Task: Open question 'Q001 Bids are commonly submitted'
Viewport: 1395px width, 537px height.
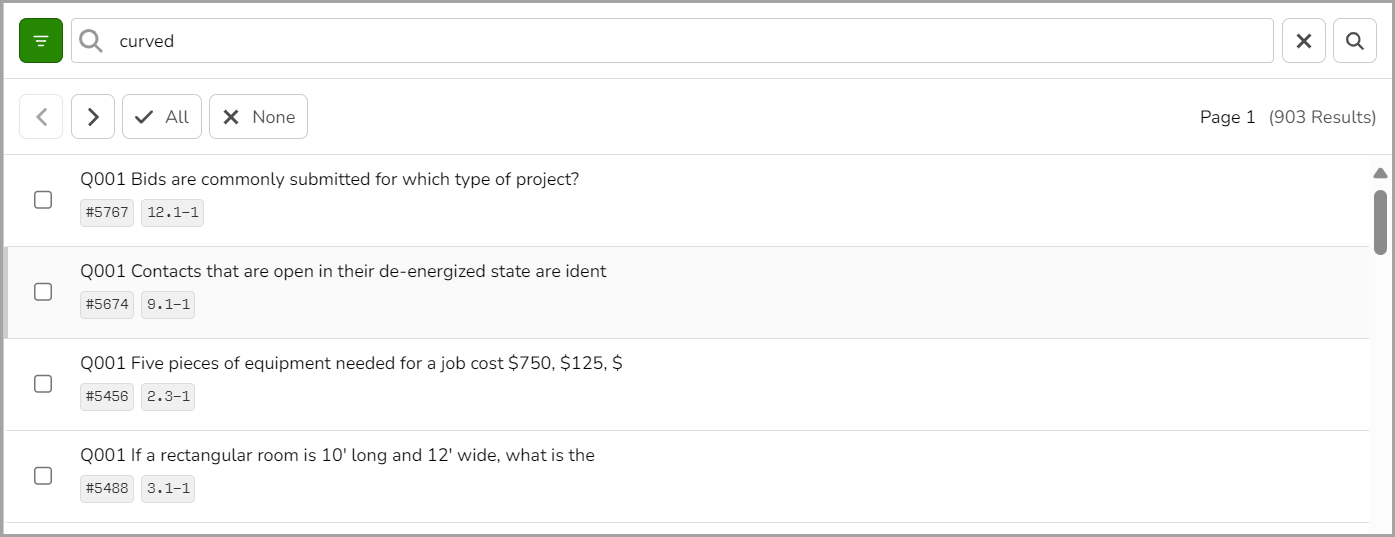Action: 330,179
